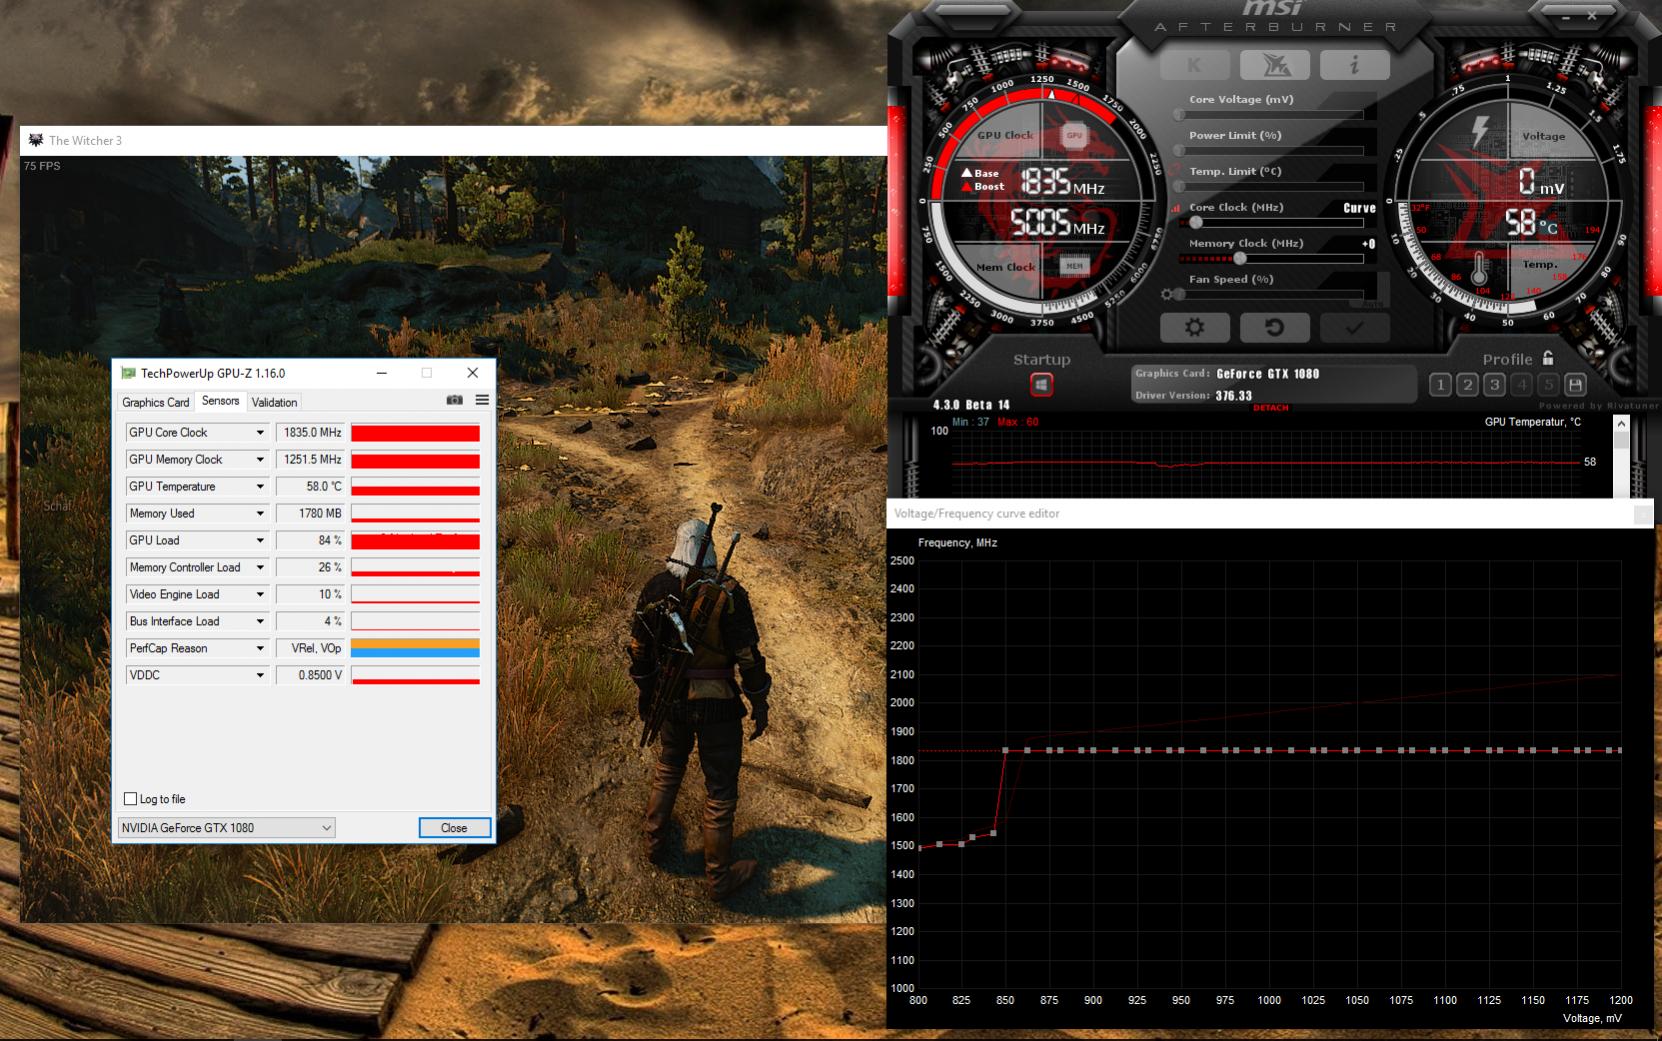Expand the GPU Load sensor dropdown
The height and width of the screenshot is (1041, 1662).
[x=260, y=541]
